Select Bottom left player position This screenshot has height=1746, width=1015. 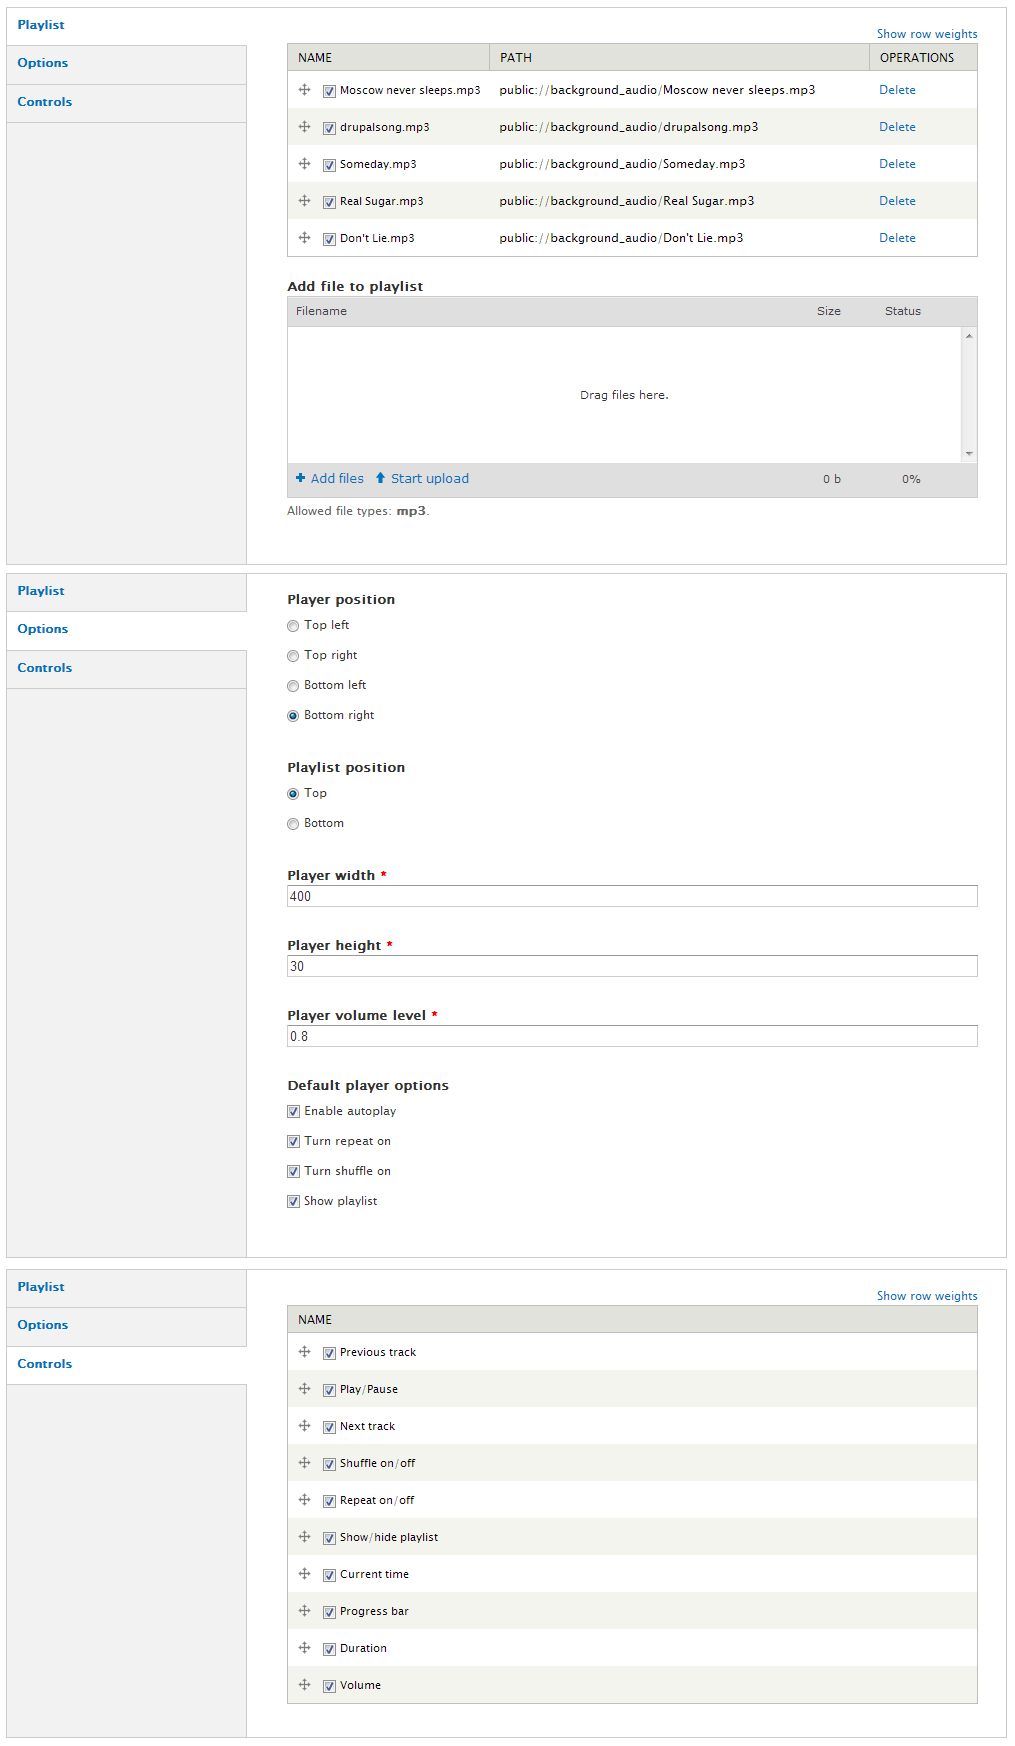coord(293,686)
